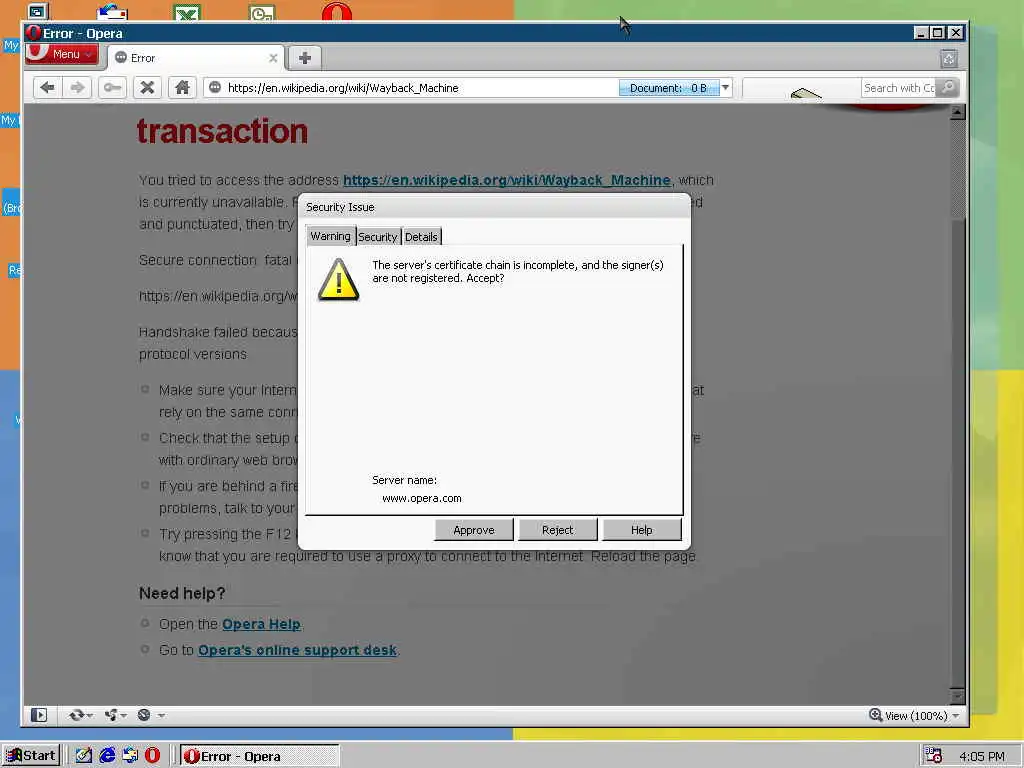The height and width of the screenshot is (768, 1024).
Task: Click the Document: 0 B progress indicator
Action: tap(669, 88)
